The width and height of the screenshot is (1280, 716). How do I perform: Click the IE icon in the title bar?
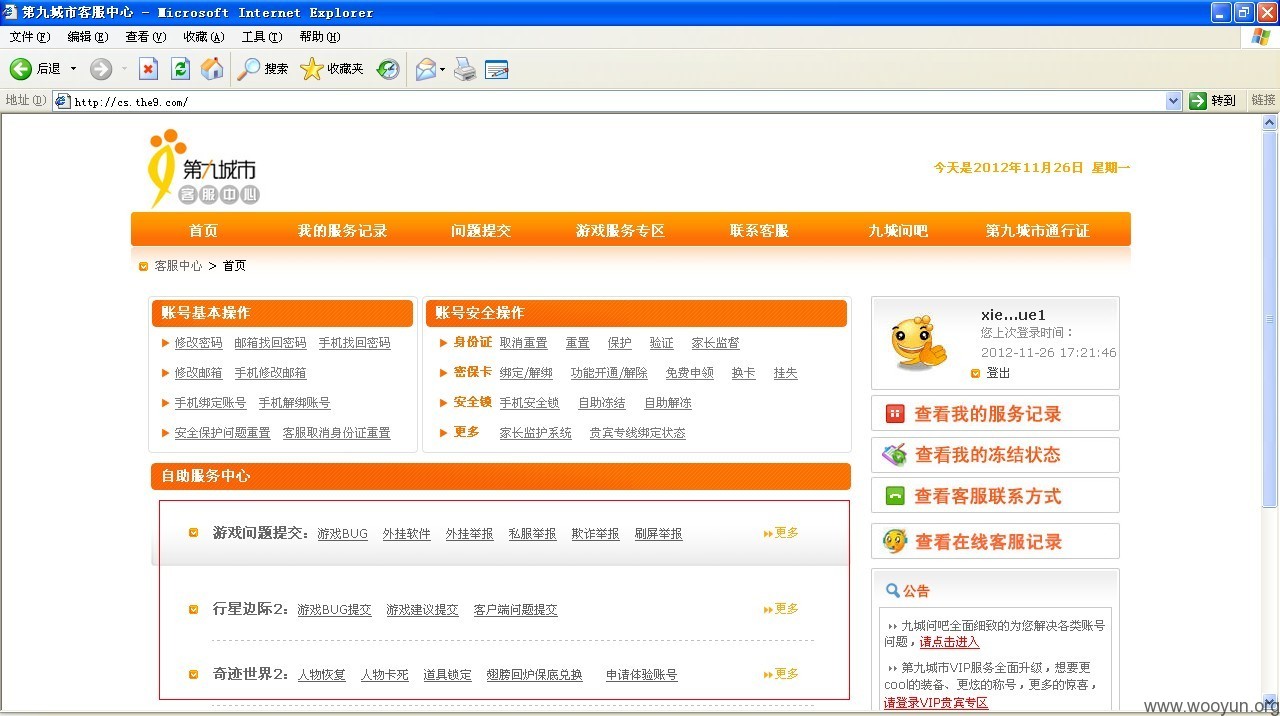(x=11, y=12)
